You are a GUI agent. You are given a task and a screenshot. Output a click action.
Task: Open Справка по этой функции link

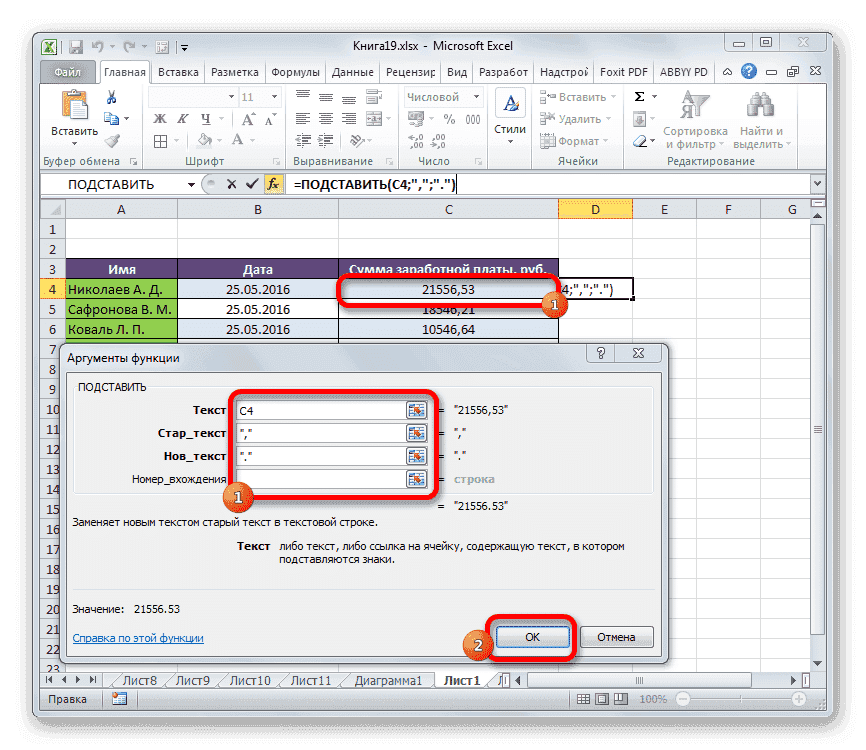point(139,638)
